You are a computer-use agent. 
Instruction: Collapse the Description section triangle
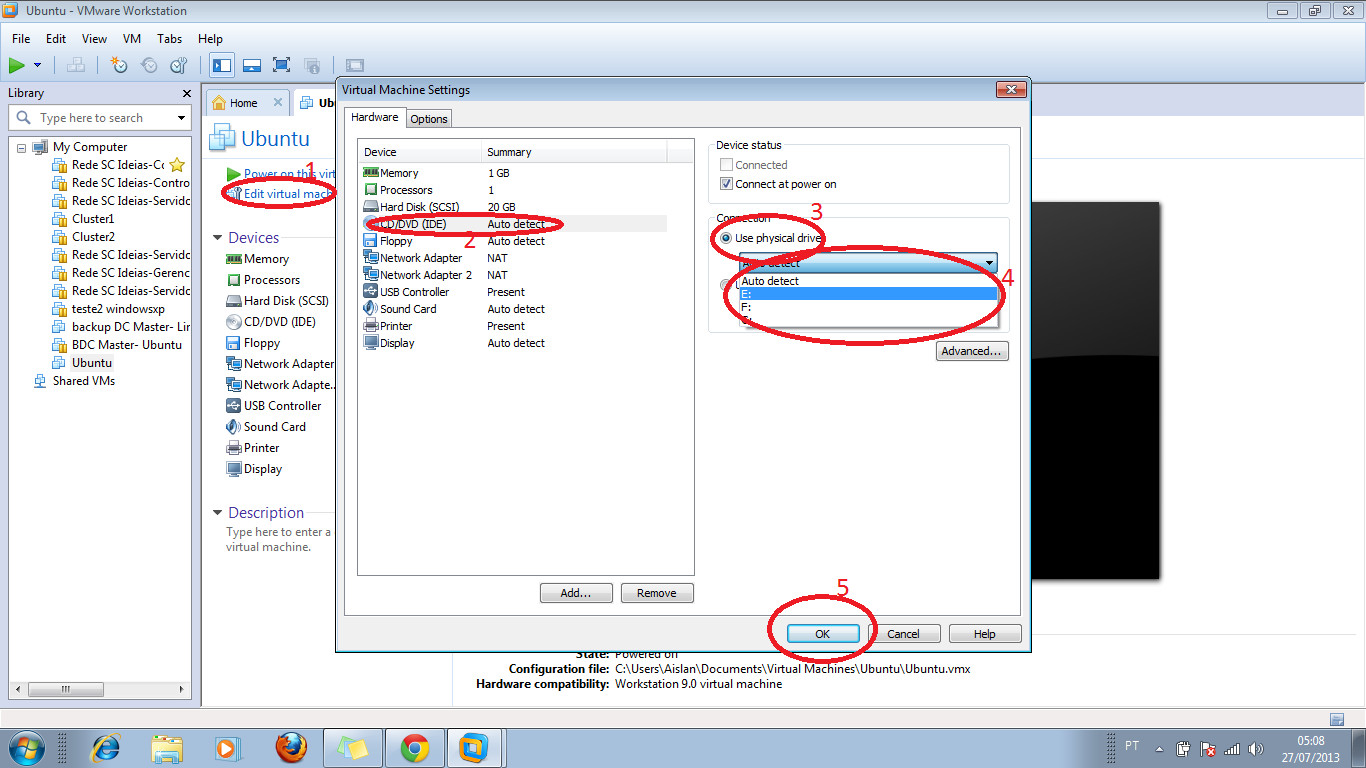tap(217, 513)
